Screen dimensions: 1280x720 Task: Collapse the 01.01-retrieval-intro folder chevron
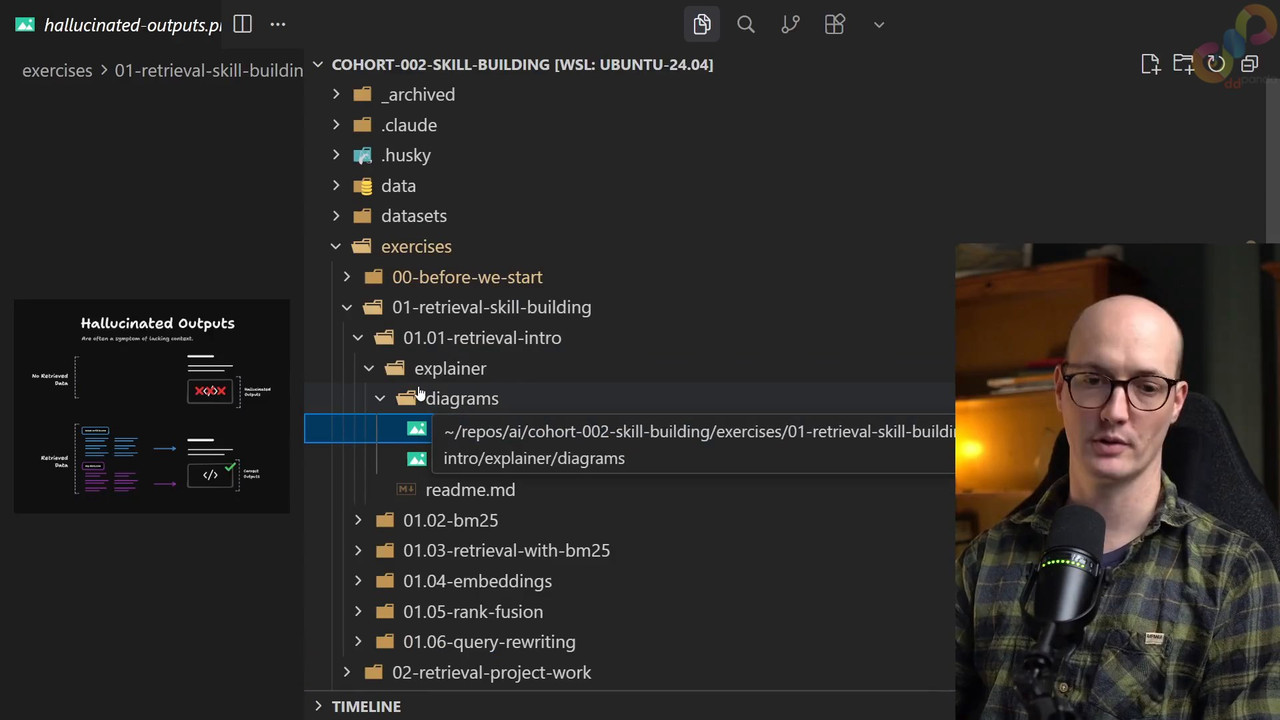point(358,338)
